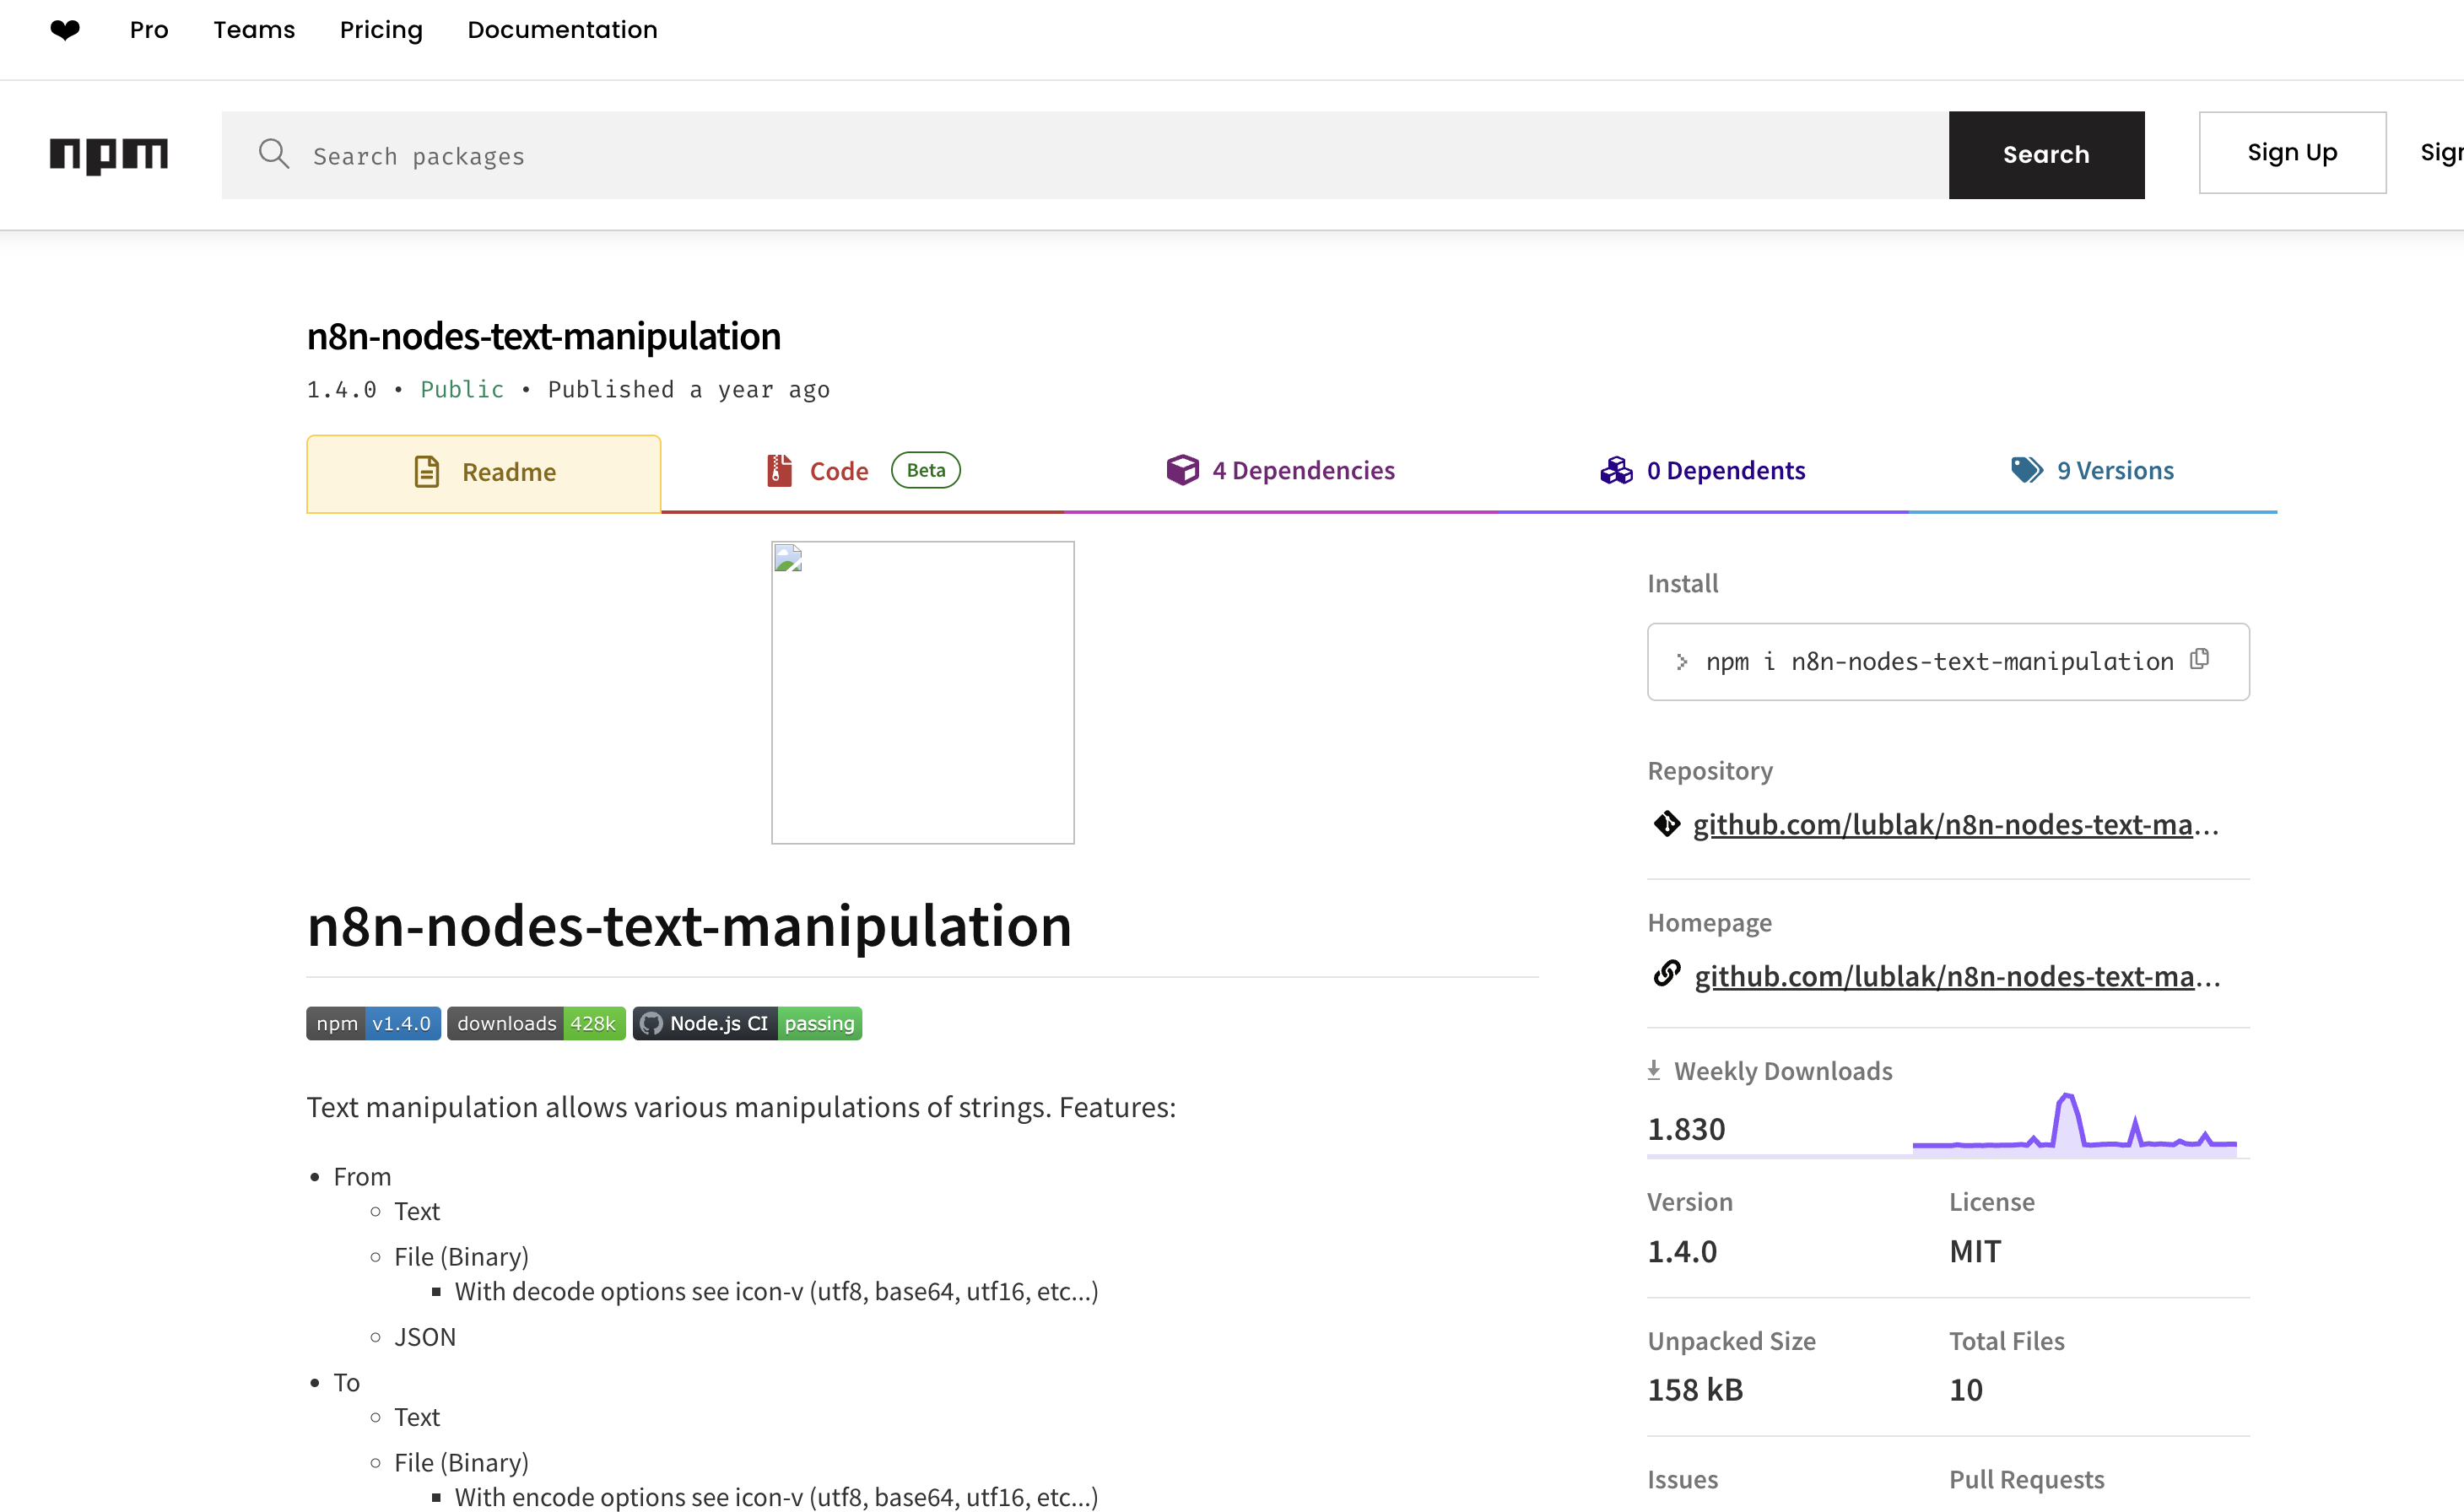The image size is (2464, 1512).
Task: Click the package box icon on Dependencies tab
Action: 1183,469
